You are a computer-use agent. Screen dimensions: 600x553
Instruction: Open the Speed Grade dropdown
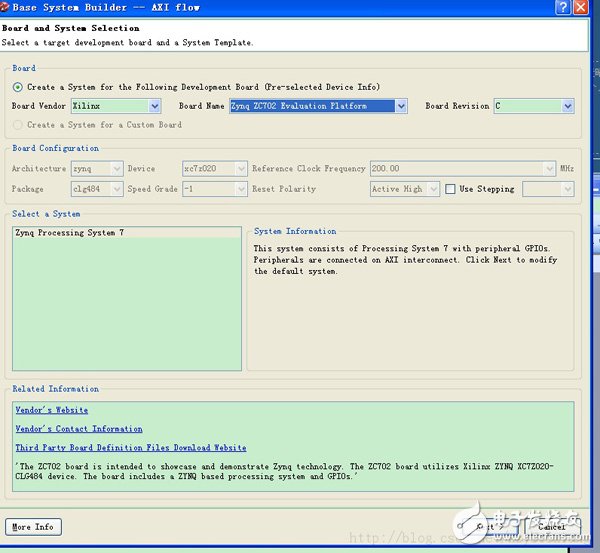240,189
